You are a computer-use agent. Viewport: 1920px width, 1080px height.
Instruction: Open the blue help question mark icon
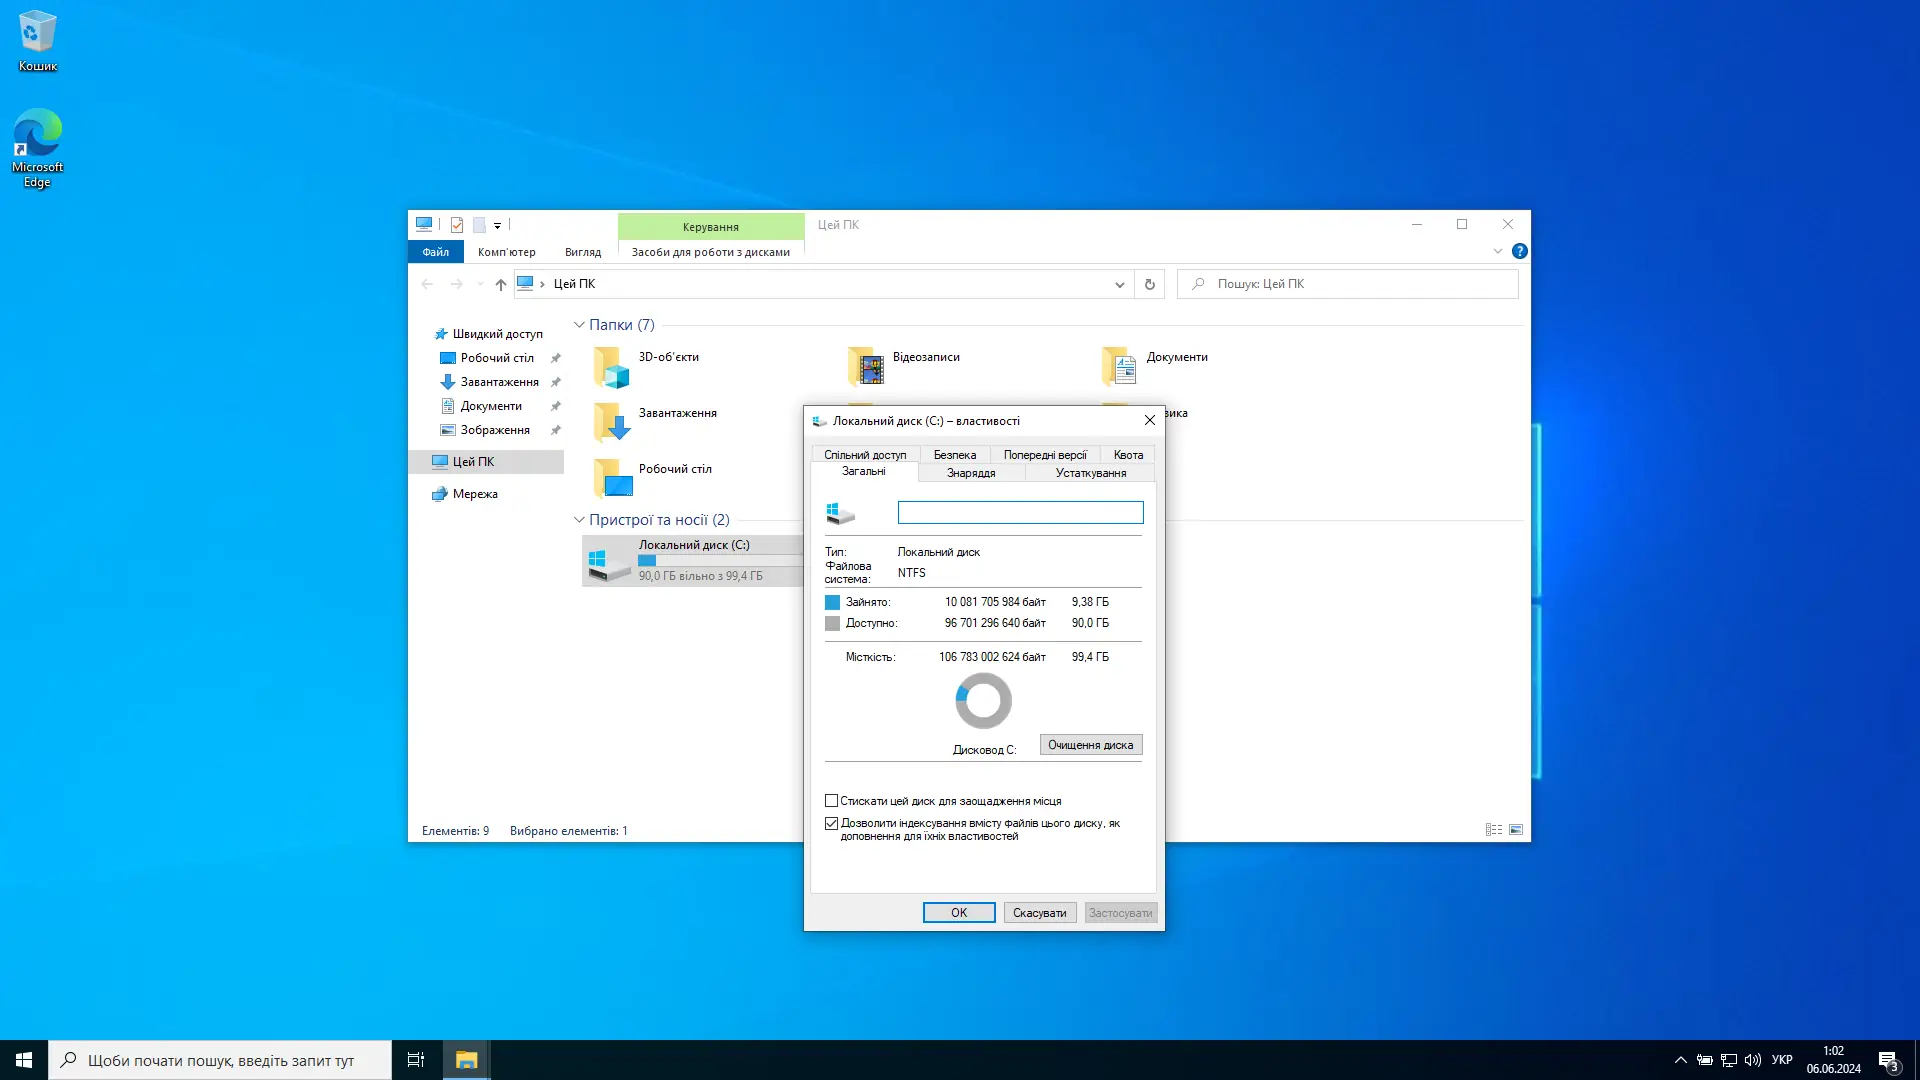click(x=1519, y=251)
